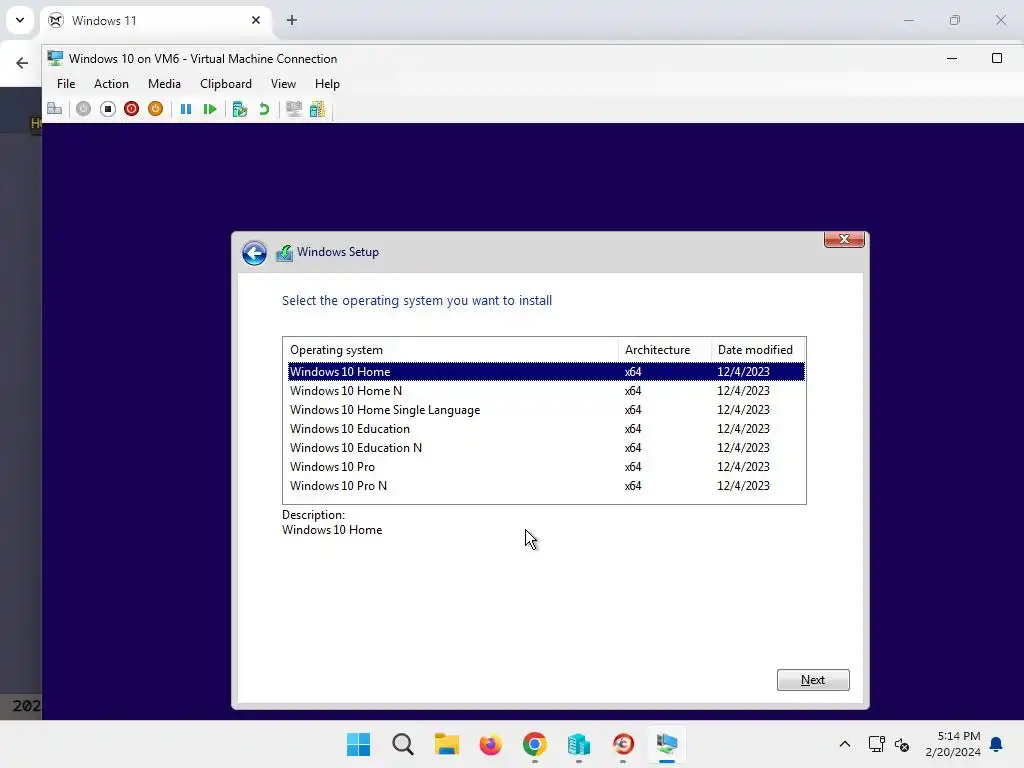1024x768 pixels.
Task: Open the Help menu
Action: tap(327, 84)
